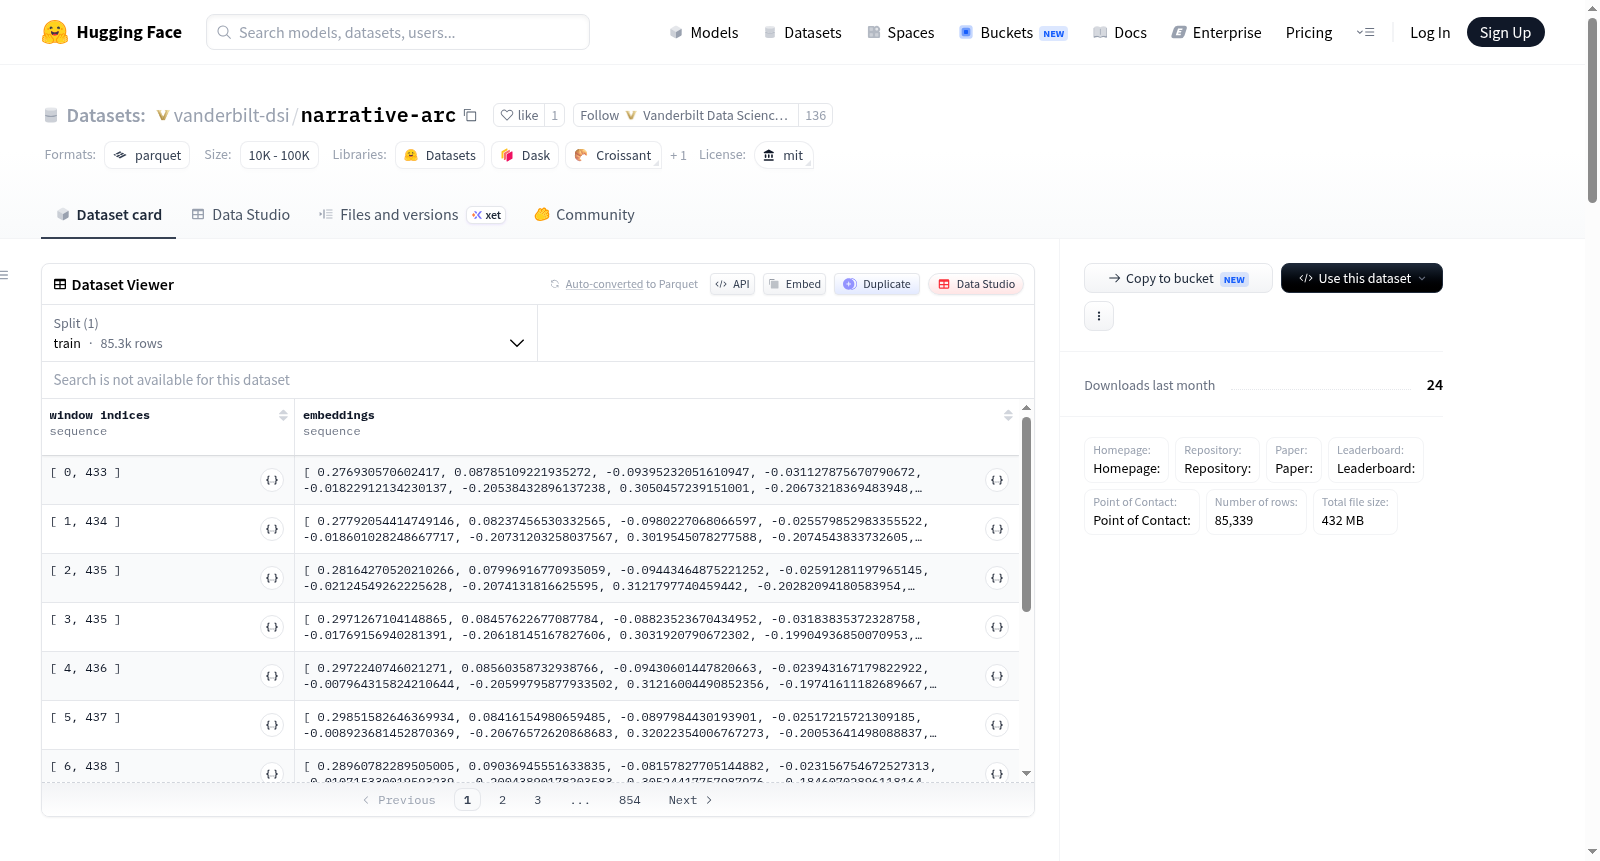
Task: Open Enterprise in the top navigation
Action: click(x=1216, y=32)
